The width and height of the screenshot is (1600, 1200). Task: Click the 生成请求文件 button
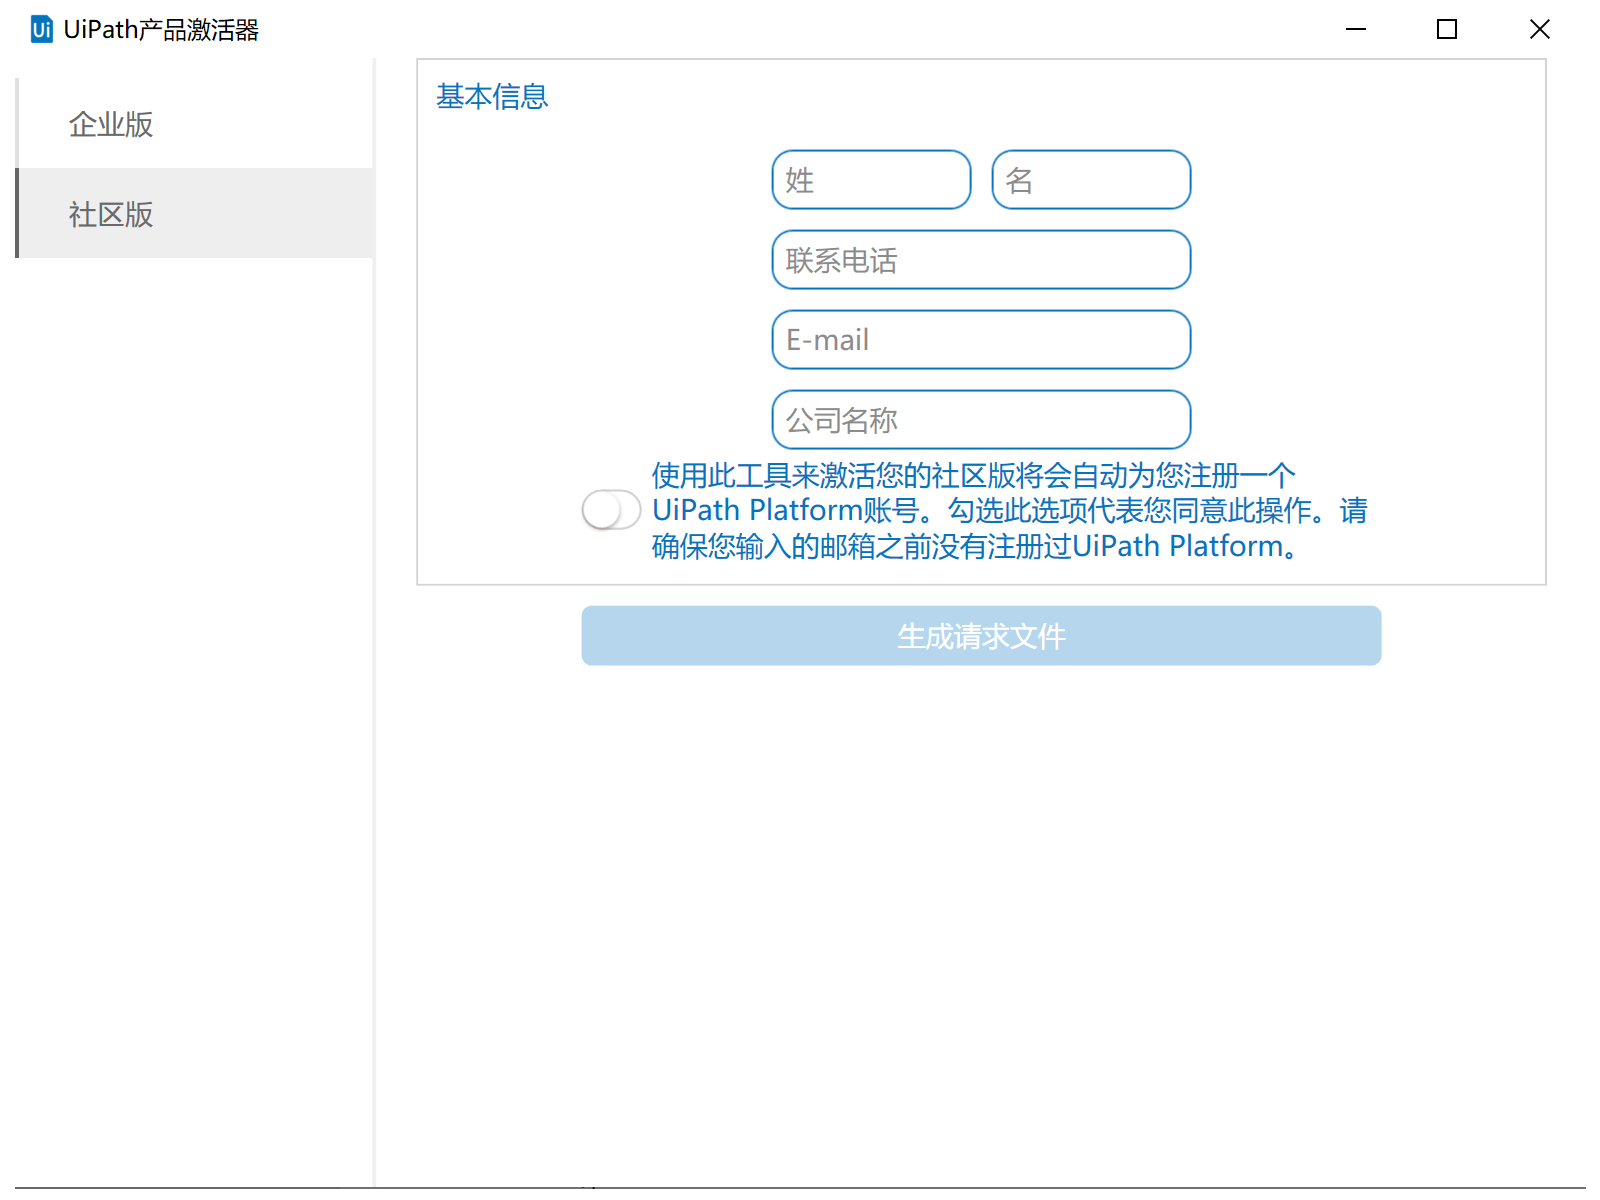[981, 636]
